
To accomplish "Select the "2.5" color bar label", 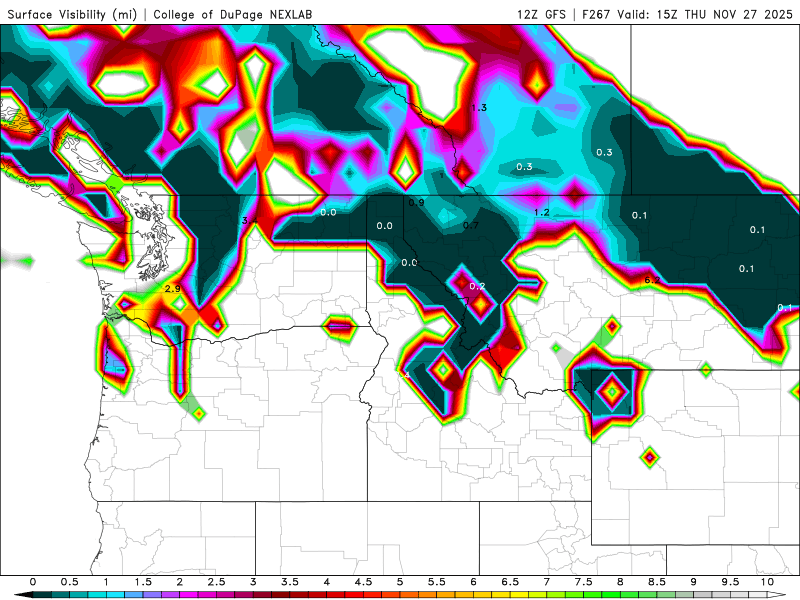I will [x=216, y=582].
